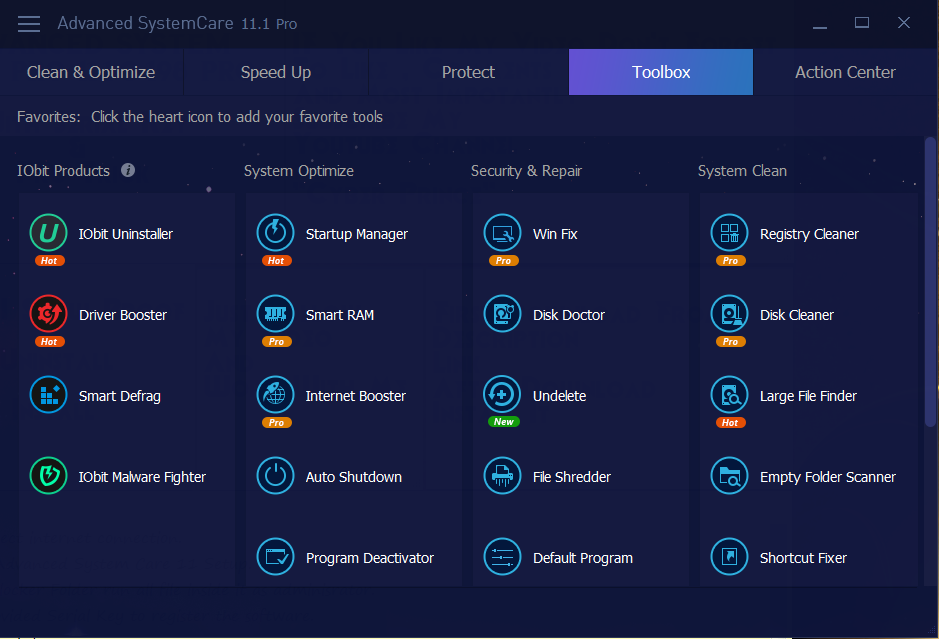Open the Startup Manager icon
The image size is (939, 639).
275,233
